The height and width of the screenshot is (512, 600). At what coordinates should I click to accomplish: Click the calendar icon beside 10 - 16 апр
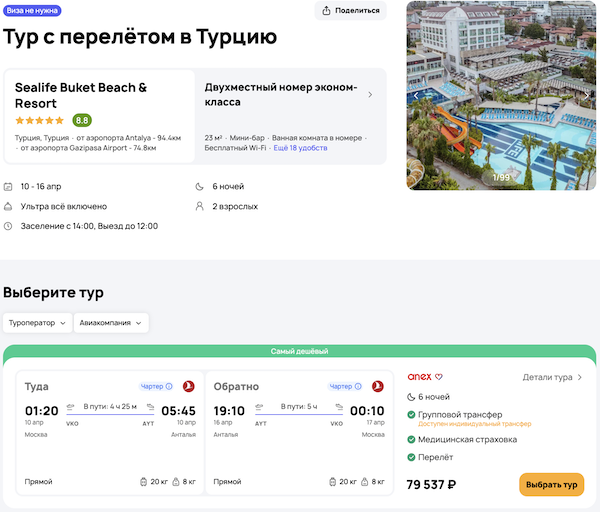[9, 187]
